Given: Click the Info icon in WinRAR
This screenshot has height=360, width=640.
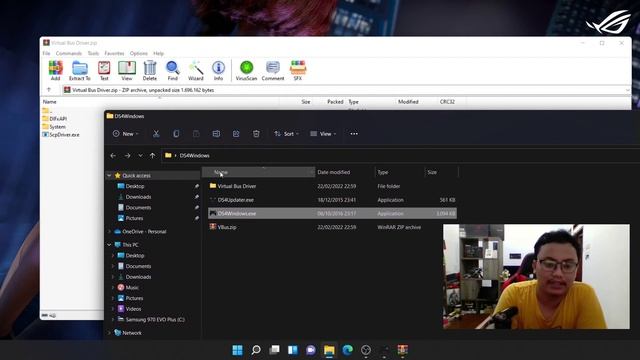Looking at the screenshot, I should pos(218,70).
